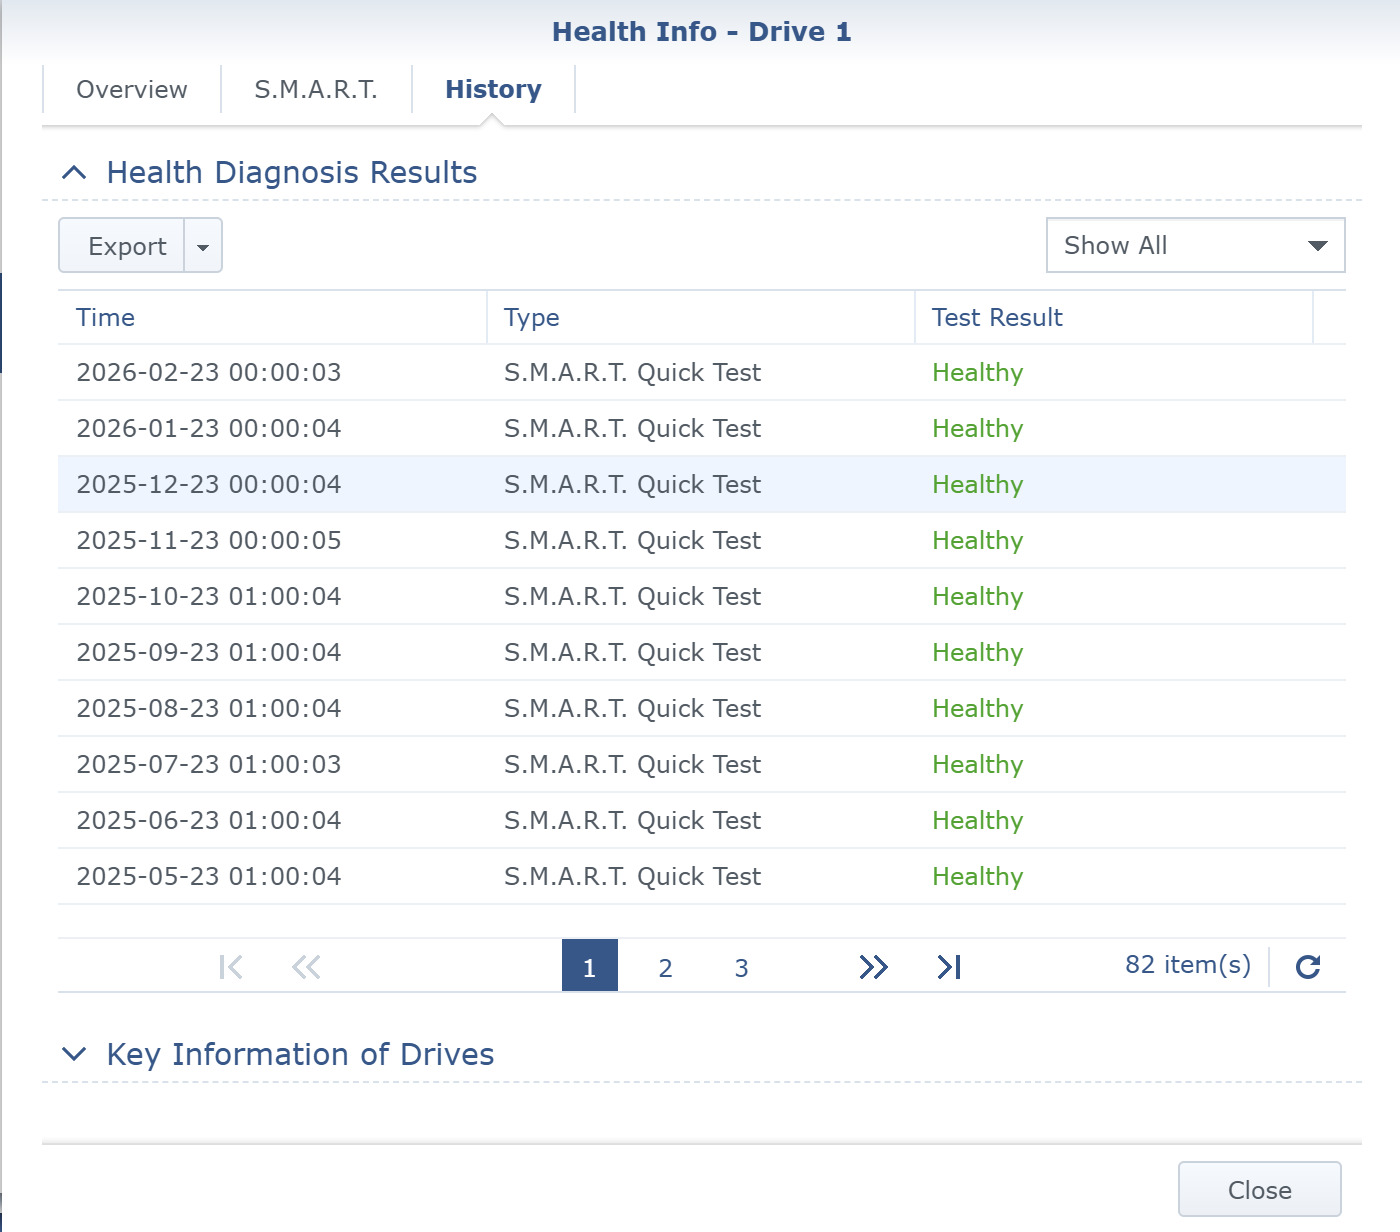Go to last page of results
Viewport: 1400px width, 1232px height.
coord(949,967)
